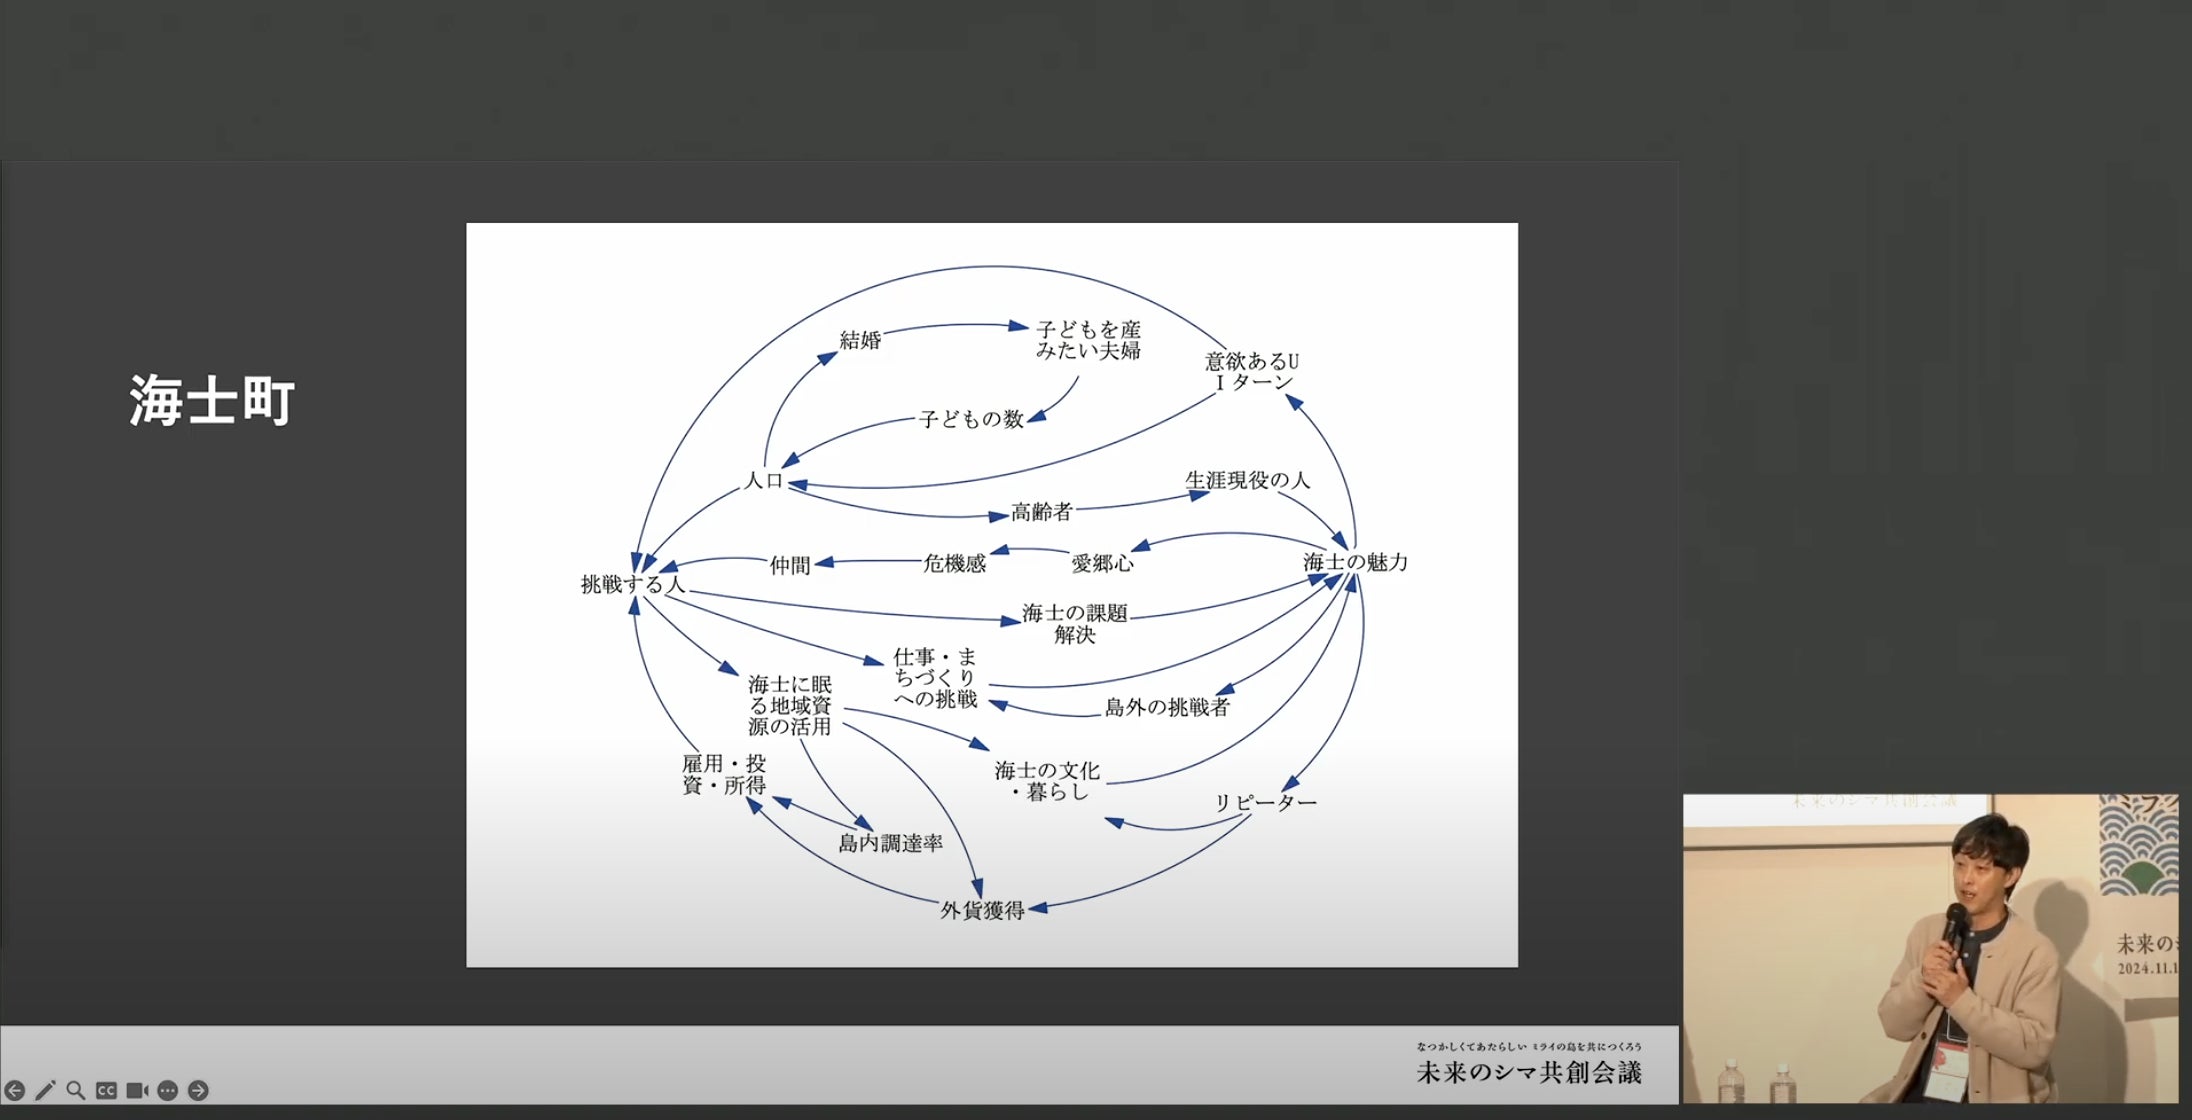Click the 未来のシマ共創会議 logo text
2192x1120 pixels.
[1528, 1072]
